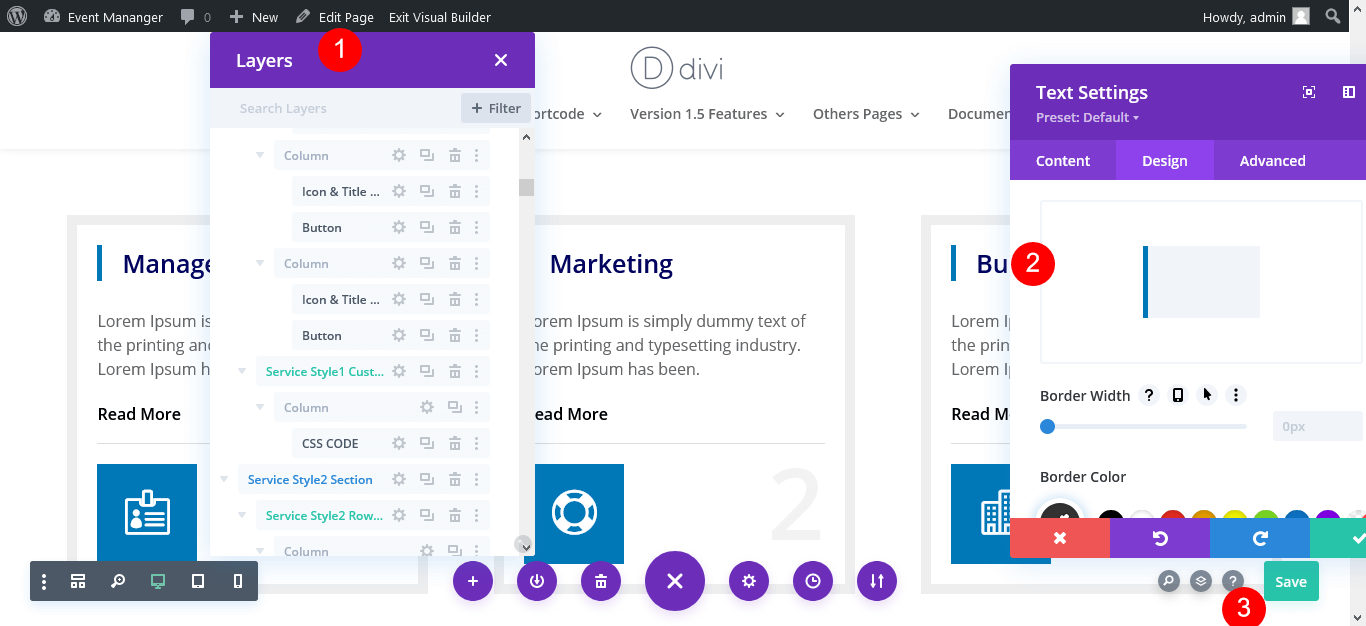Switch to tablet view mode
Screen dimensions: 1366x626
[198, 581]
